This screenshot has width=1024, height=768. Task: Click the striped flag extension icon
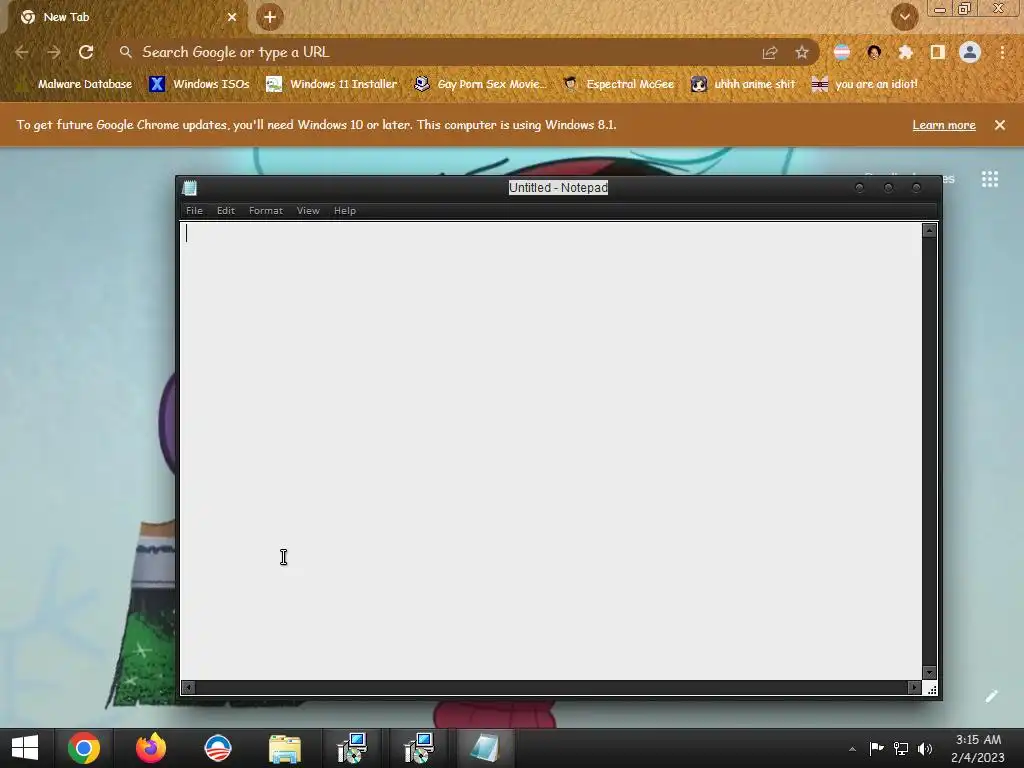tap(842, 53)
